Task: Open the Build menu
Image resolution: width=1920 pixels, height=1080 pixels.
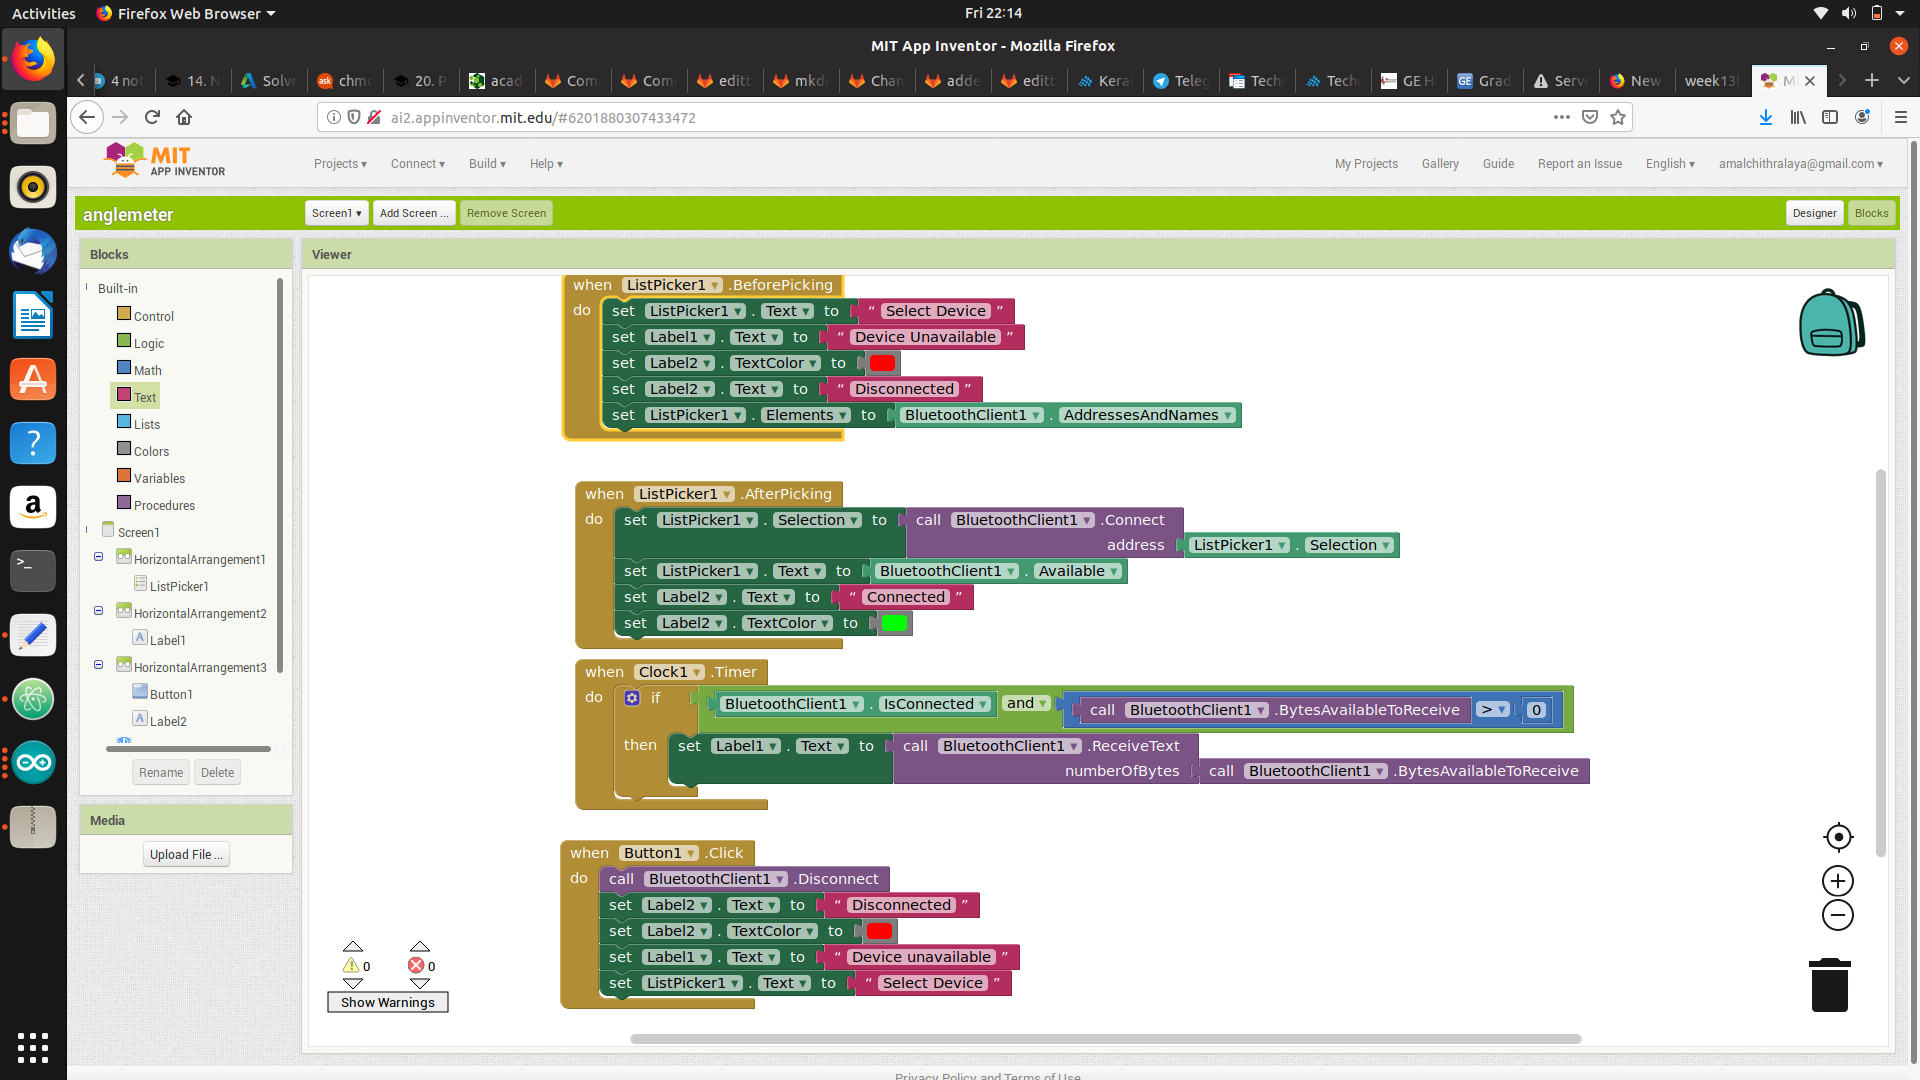Action: (487, 164)
